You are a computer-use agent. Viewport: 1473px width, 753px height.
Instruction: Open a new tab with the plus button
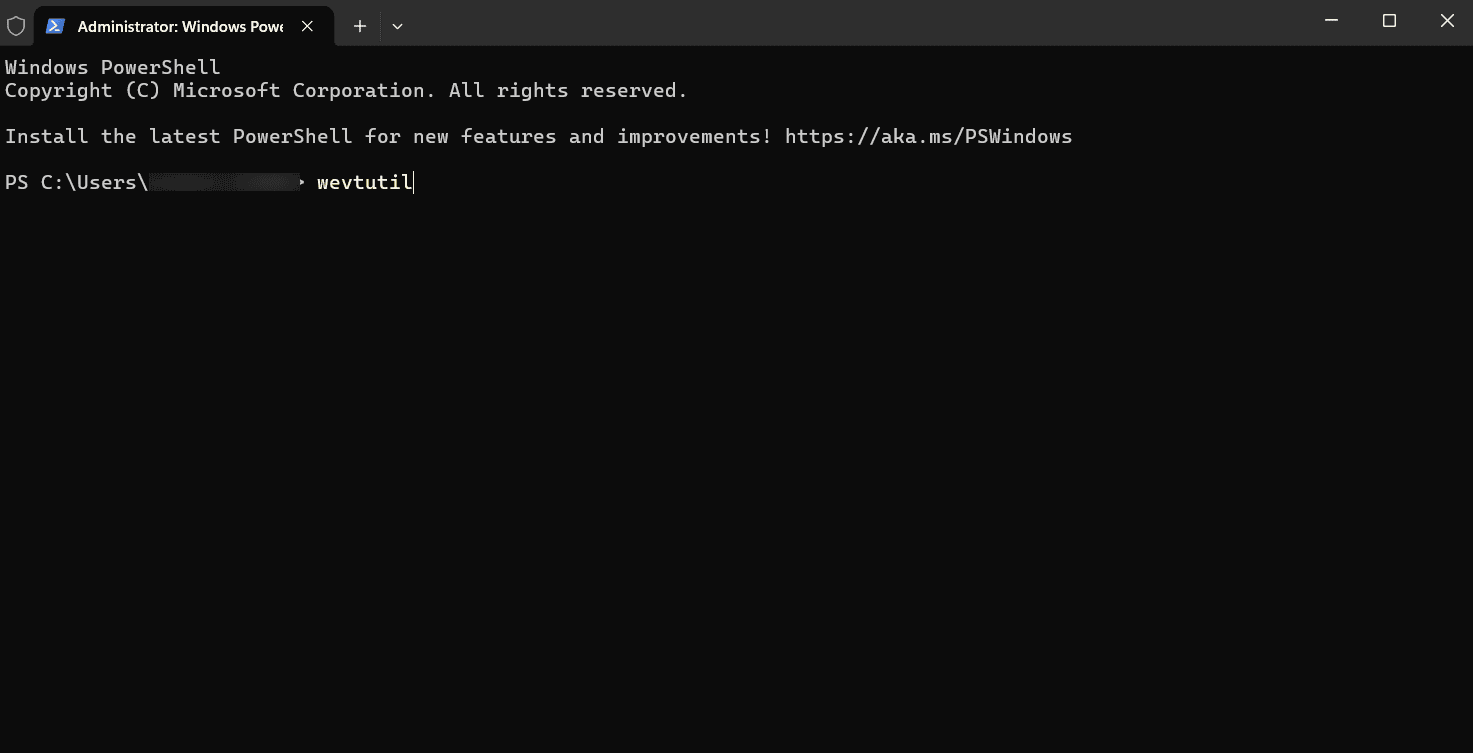pyautogui.click(x=360, y=26)
